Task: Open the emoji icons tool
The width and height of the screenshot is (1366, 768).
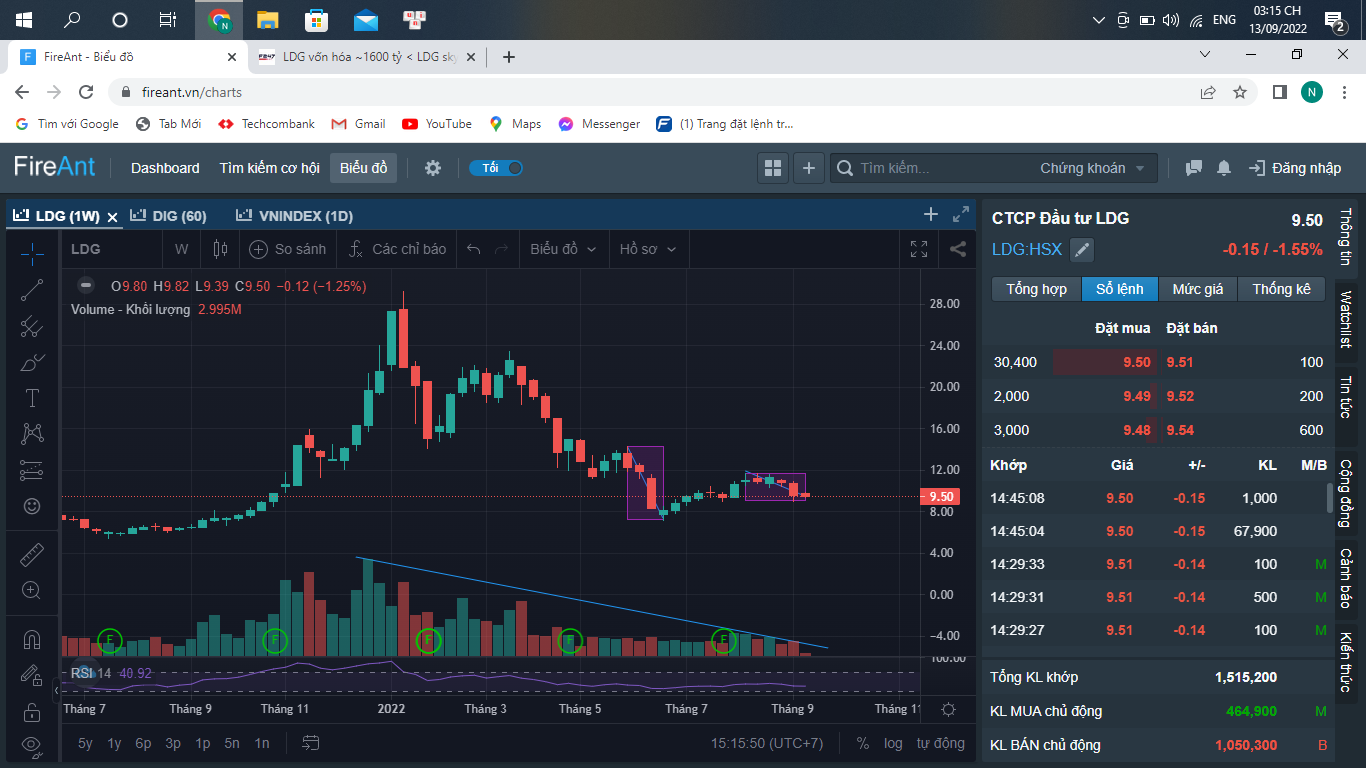Action: [x=32, y=506]
